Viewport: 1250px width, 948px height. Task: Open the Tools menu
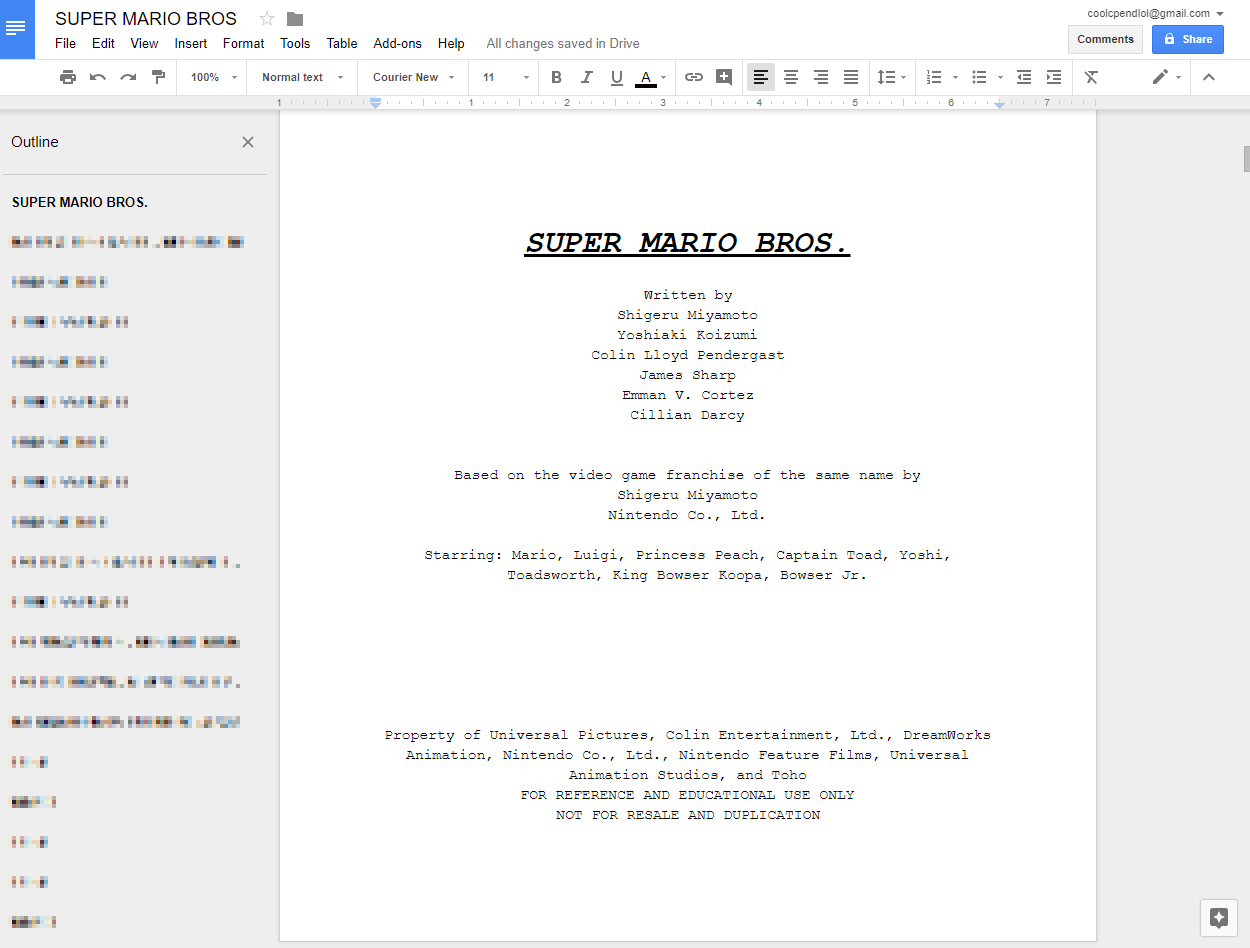pyautogui.click(x=295, y=43)
